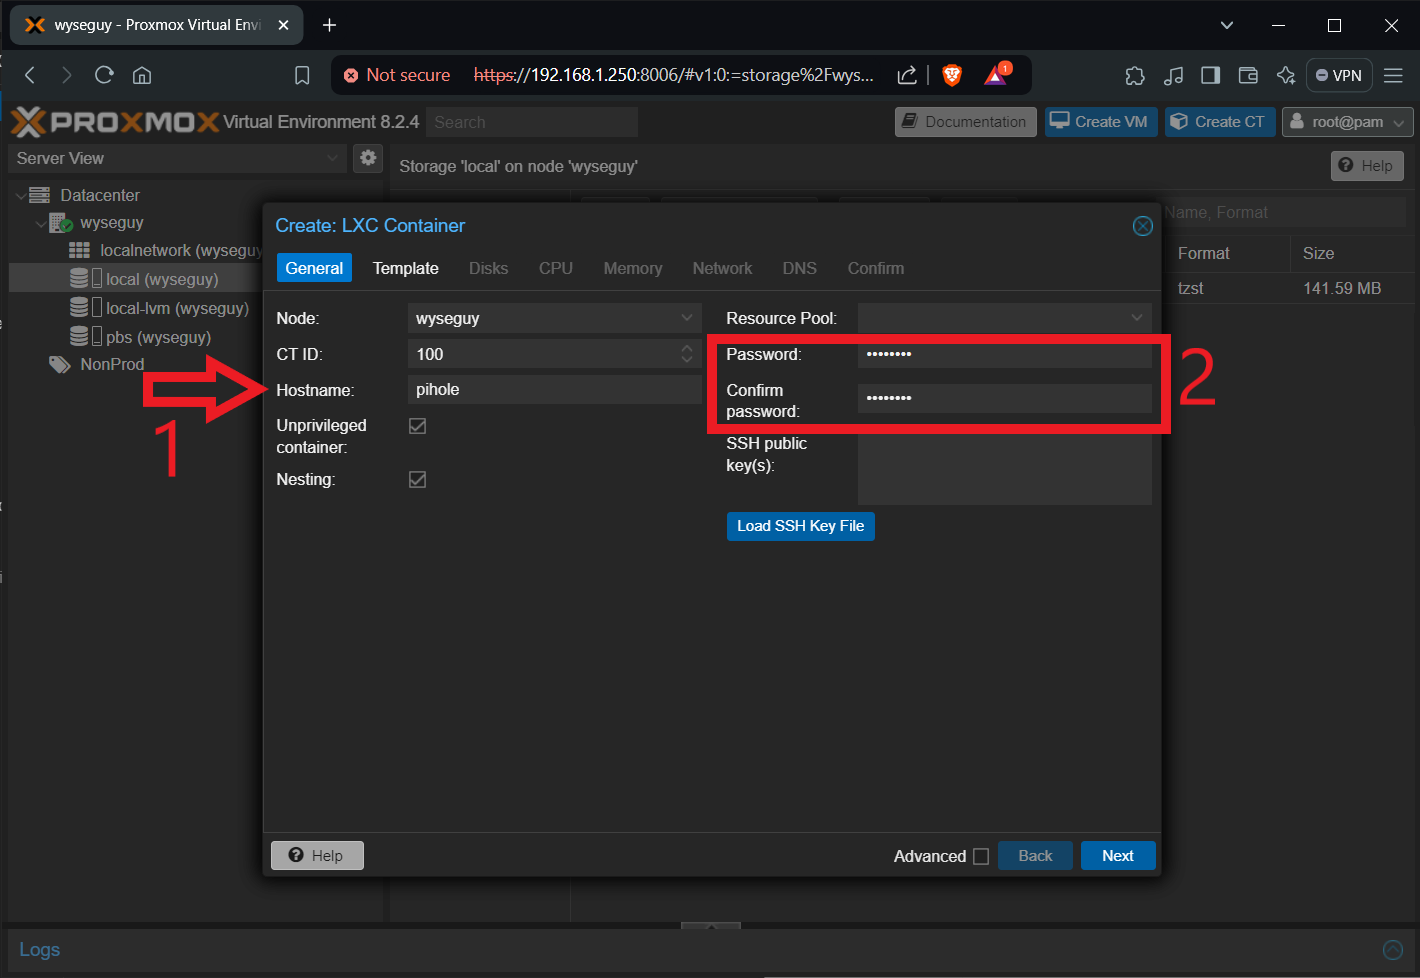Toggle the browser sidebar panel icon
This screenshot has height=978, width=1420.
click(1210, 75)
